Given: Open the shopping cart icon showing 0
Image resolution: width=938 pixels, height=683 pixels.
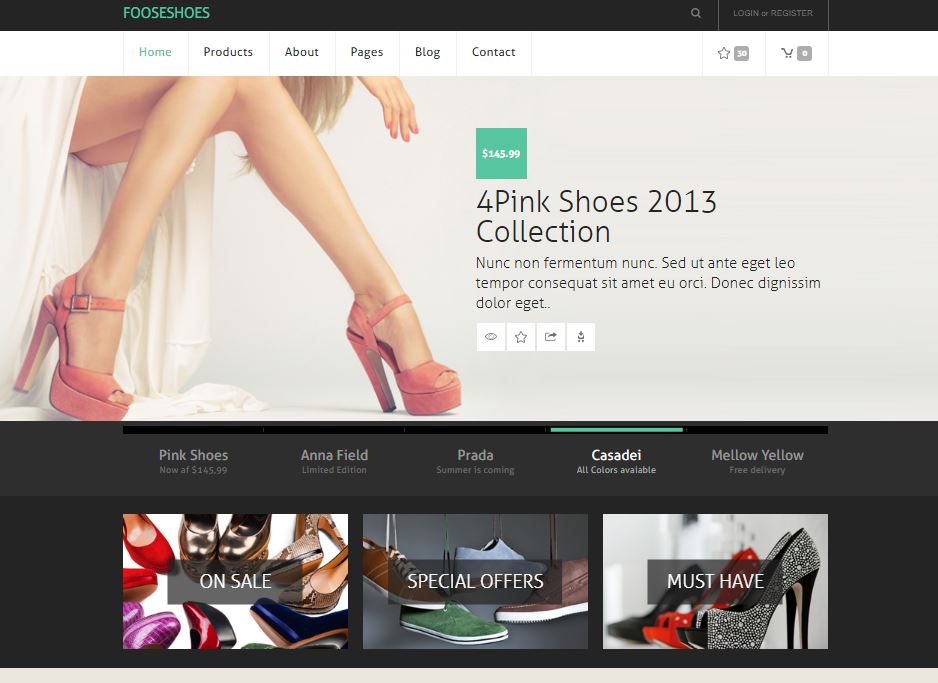Looking at the screenshot, I should pyautogui.click(x=796, y=53).
